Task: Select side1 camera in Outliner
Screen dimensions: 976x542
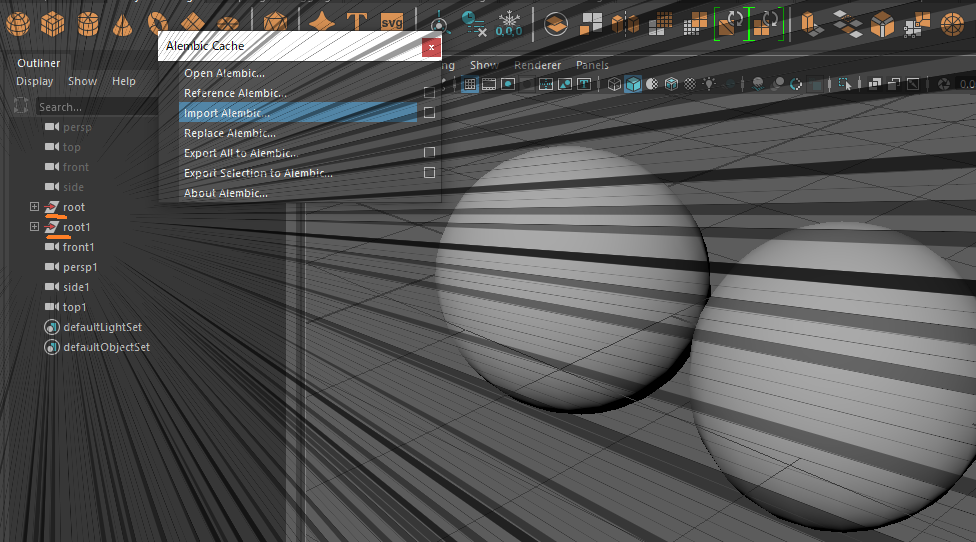Action: (x=76, y=287)
